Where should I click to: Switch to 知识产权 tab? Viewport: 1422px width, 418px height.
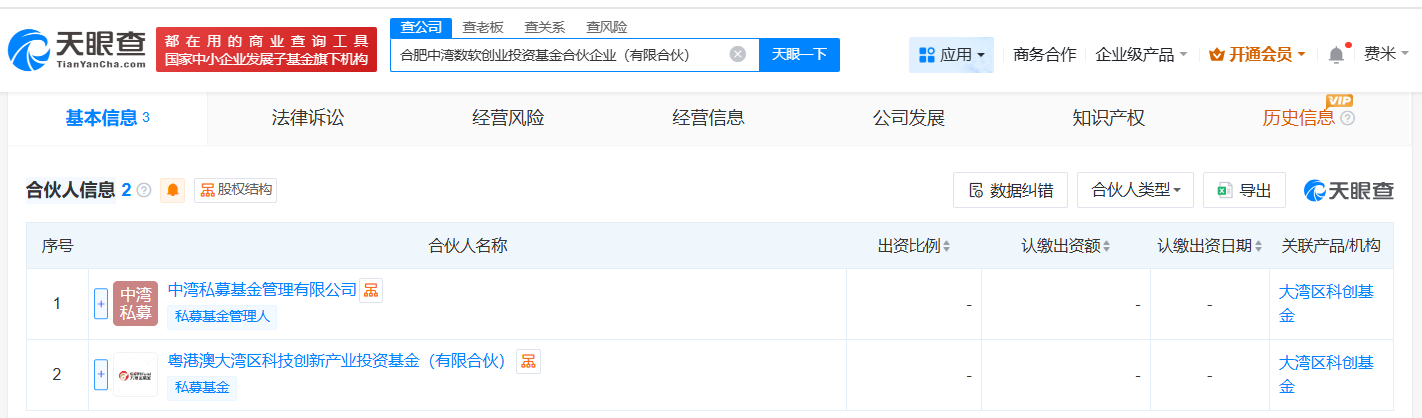click(1108, 118)
